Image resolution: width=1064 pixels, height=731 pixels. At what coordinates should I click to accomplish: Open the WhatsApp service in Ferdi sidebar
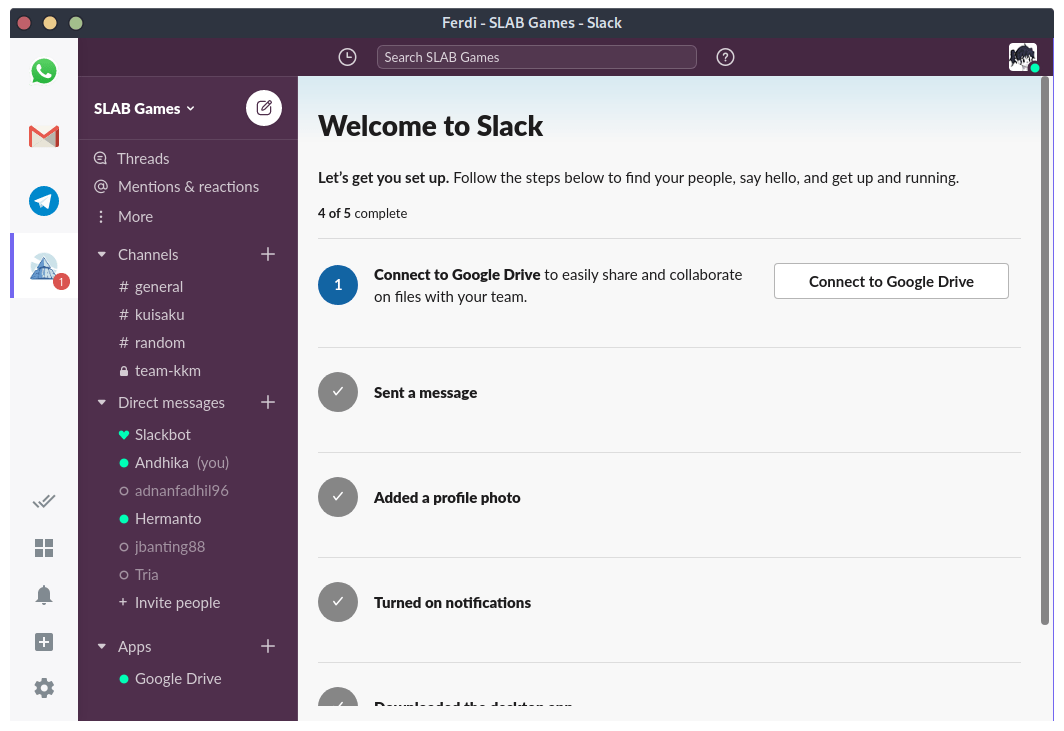pyautogui.click(x=44, y=71)
